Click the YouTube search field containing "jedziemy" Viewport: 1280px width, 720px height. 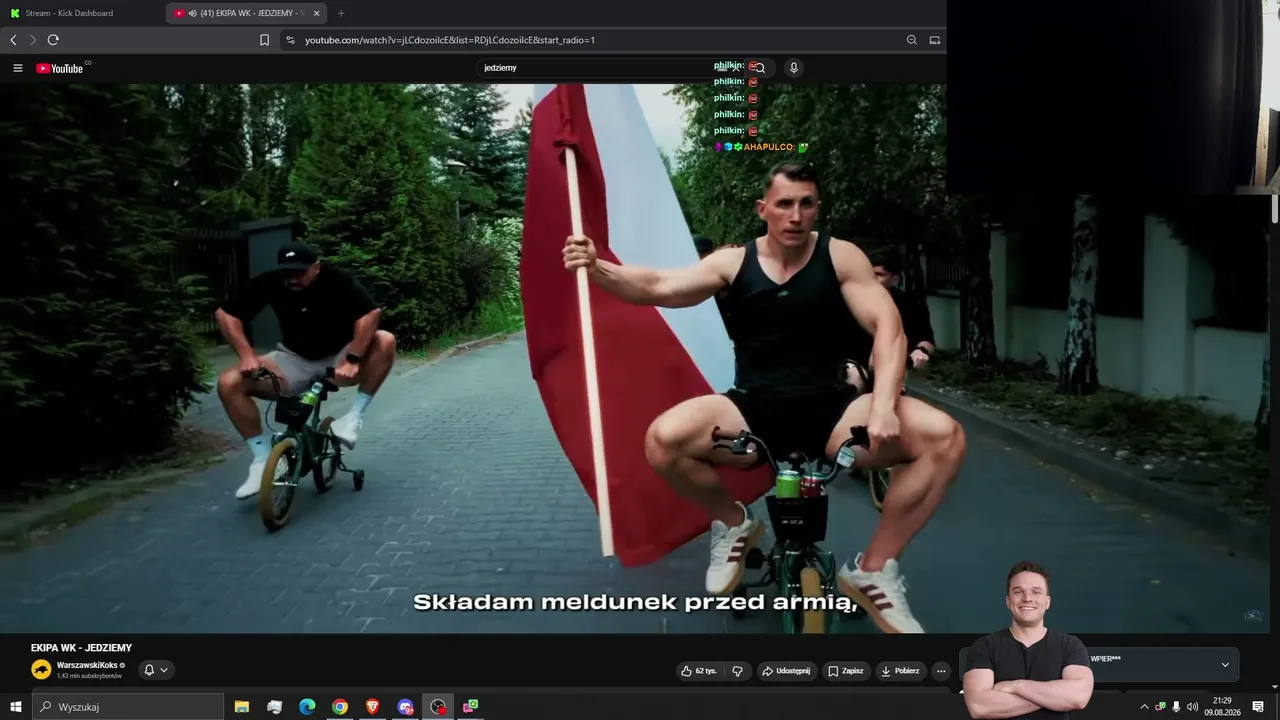pyautogui.click(x=610, y=68)
